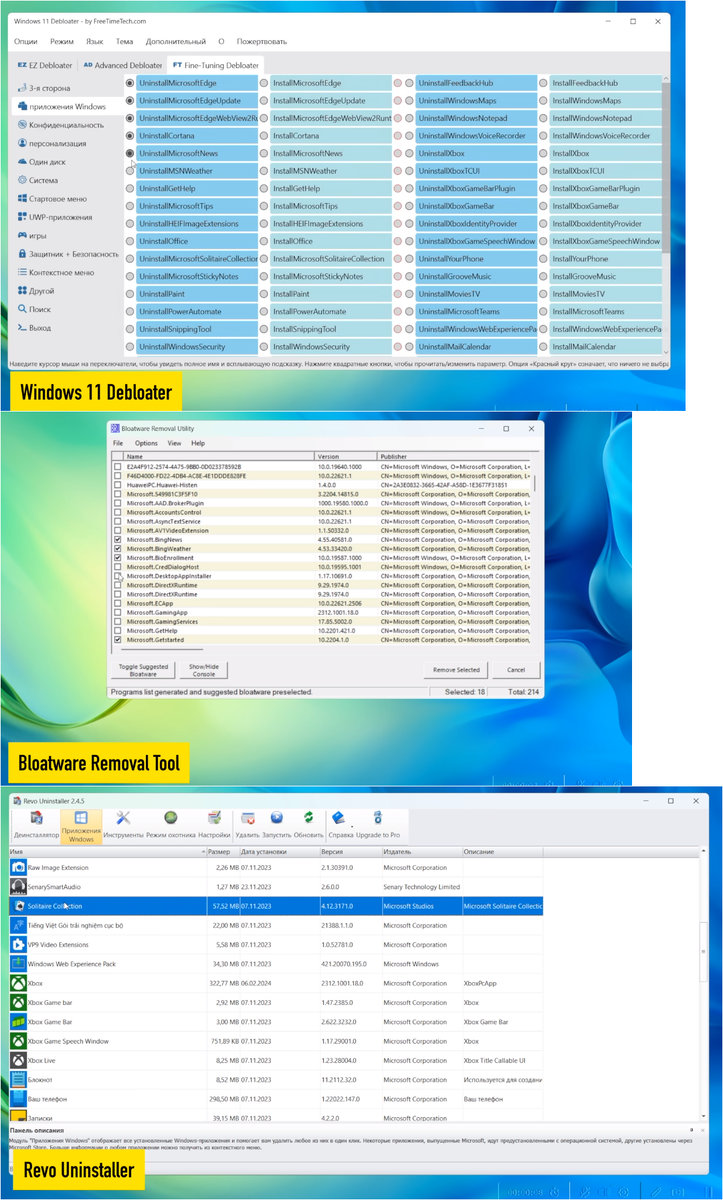Switch to EZ Debloater tab

click(x=44, y=64)
